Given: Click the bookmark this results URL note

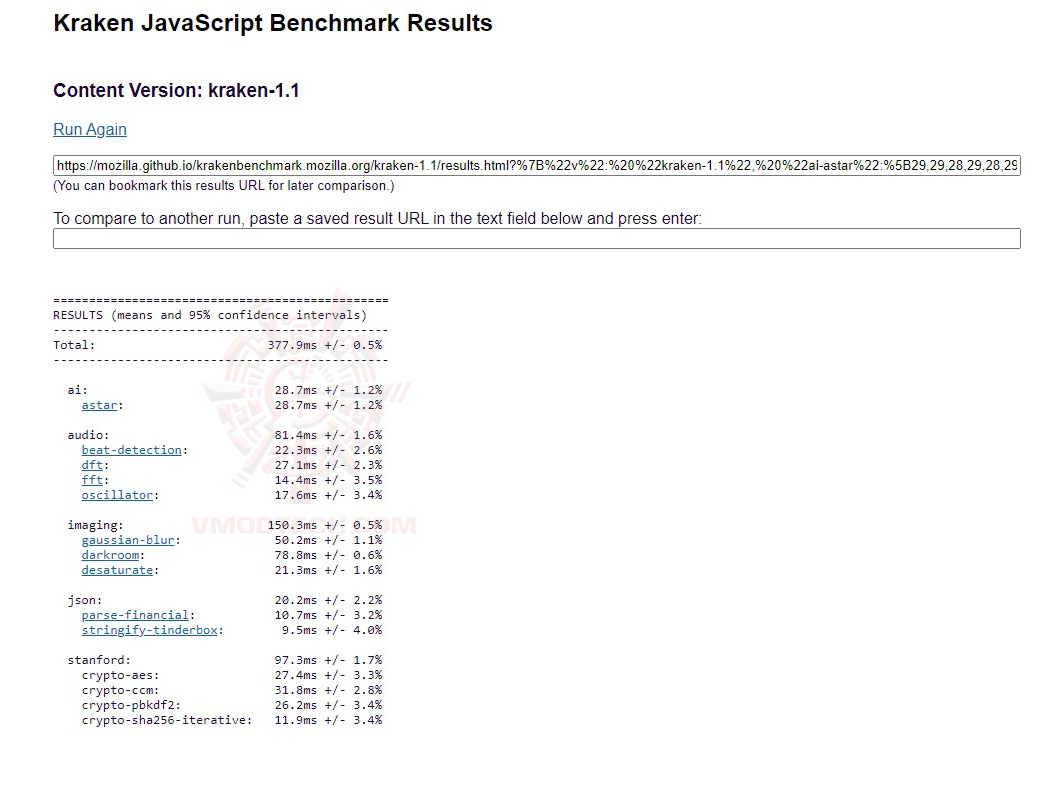Looking at the screenshot, I should tap(224, 186).
